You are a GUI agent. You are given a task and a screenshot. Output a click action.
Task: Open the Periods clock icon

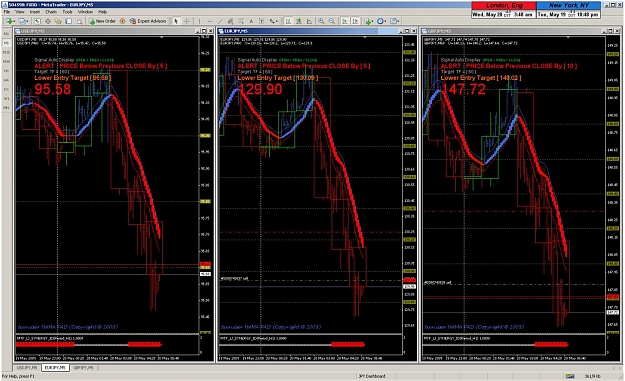[x=380, y=21]
